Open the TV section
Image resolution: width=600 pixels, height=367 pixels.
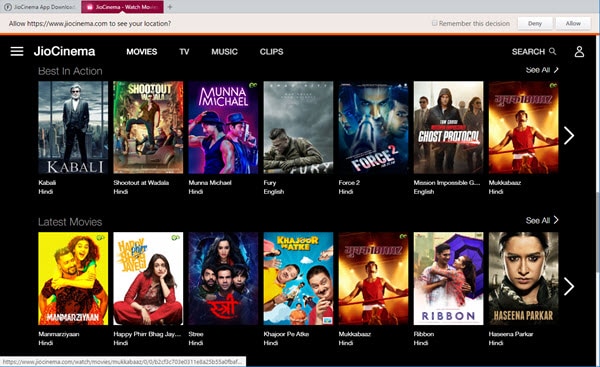[184, 52]
